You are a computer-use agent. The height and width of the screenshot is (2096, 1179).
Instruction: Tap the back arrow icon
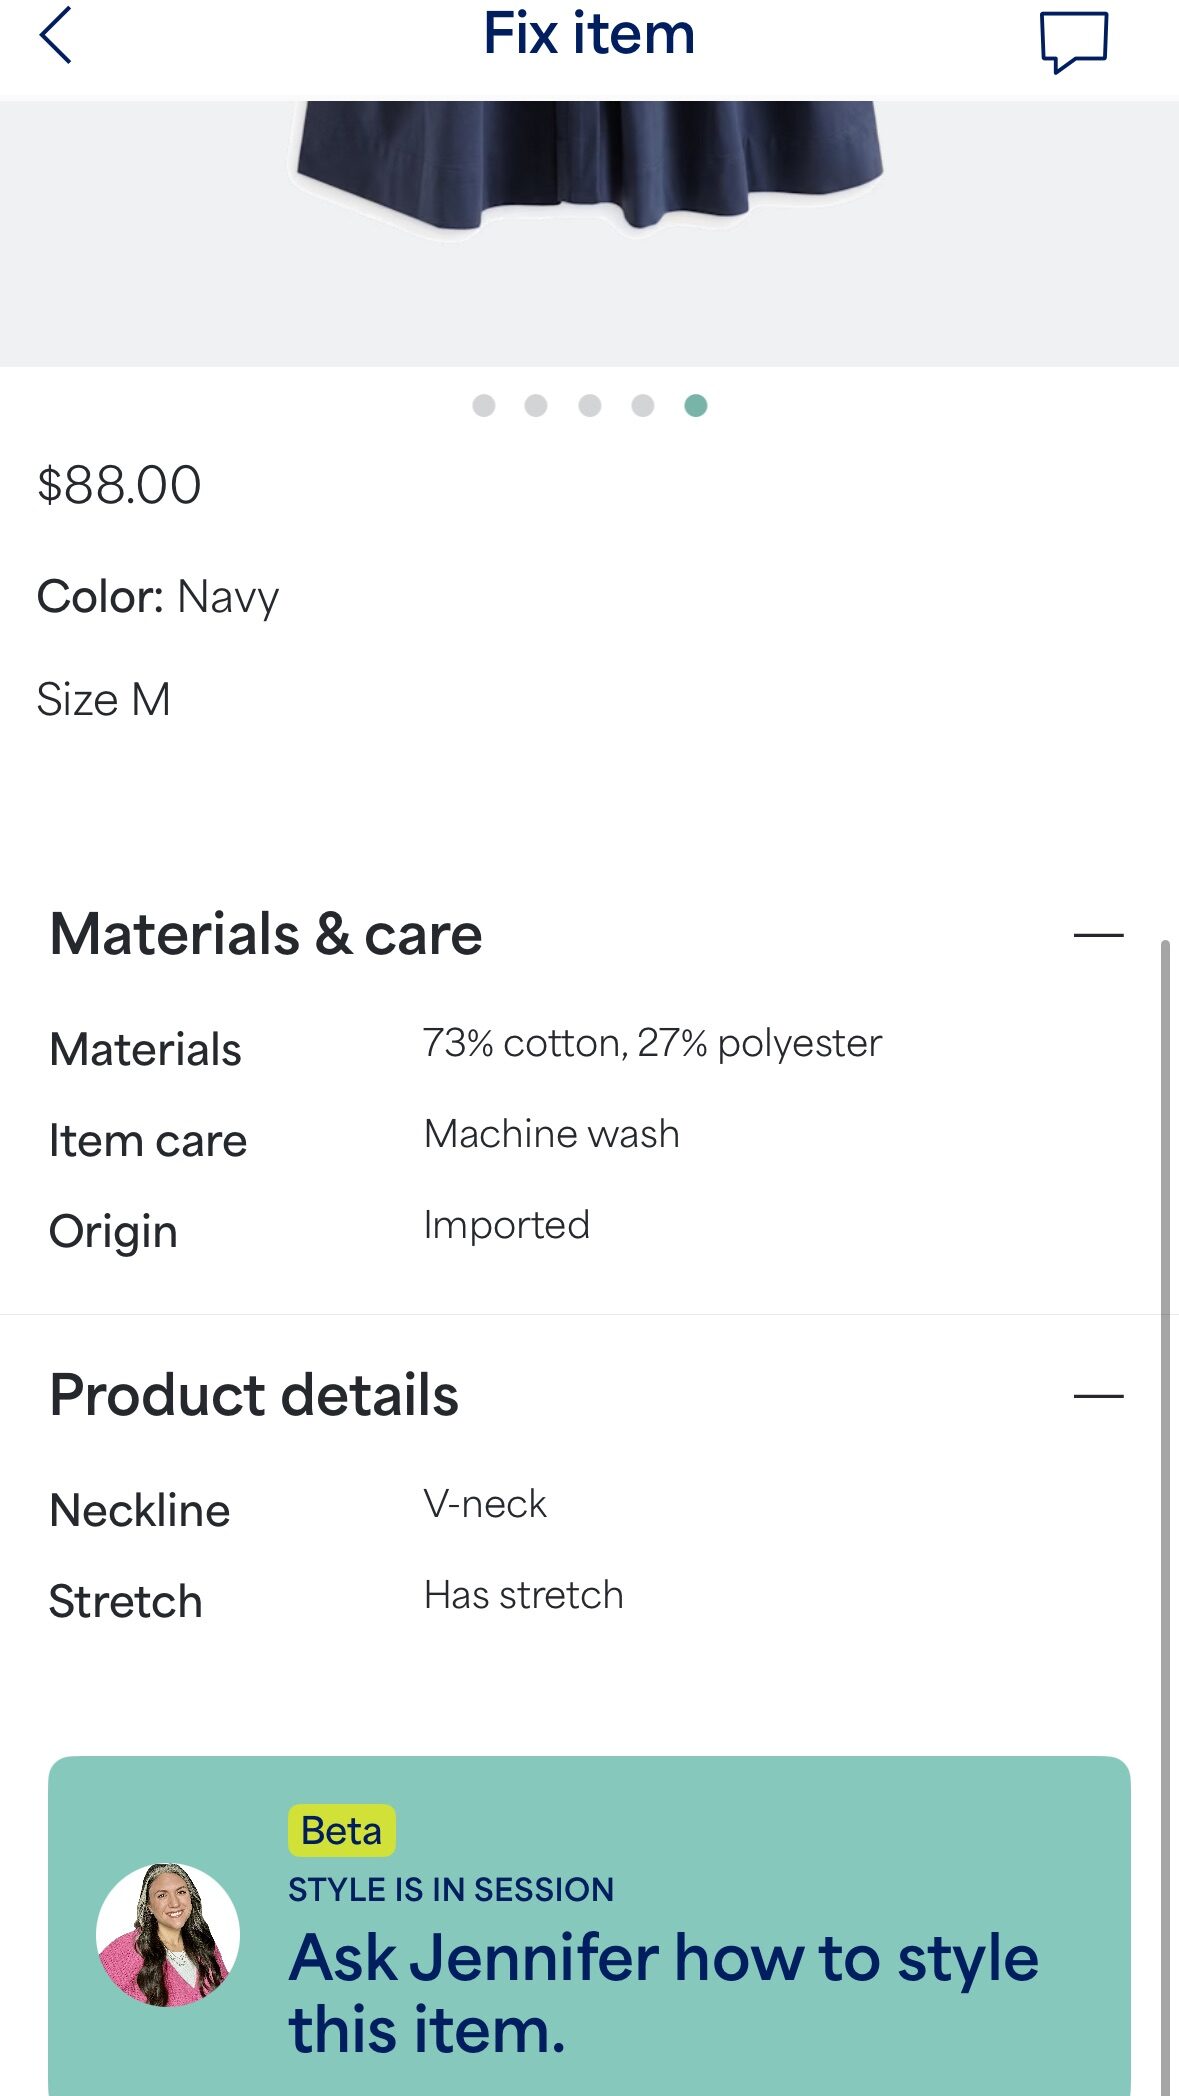(x=56, y=35)
